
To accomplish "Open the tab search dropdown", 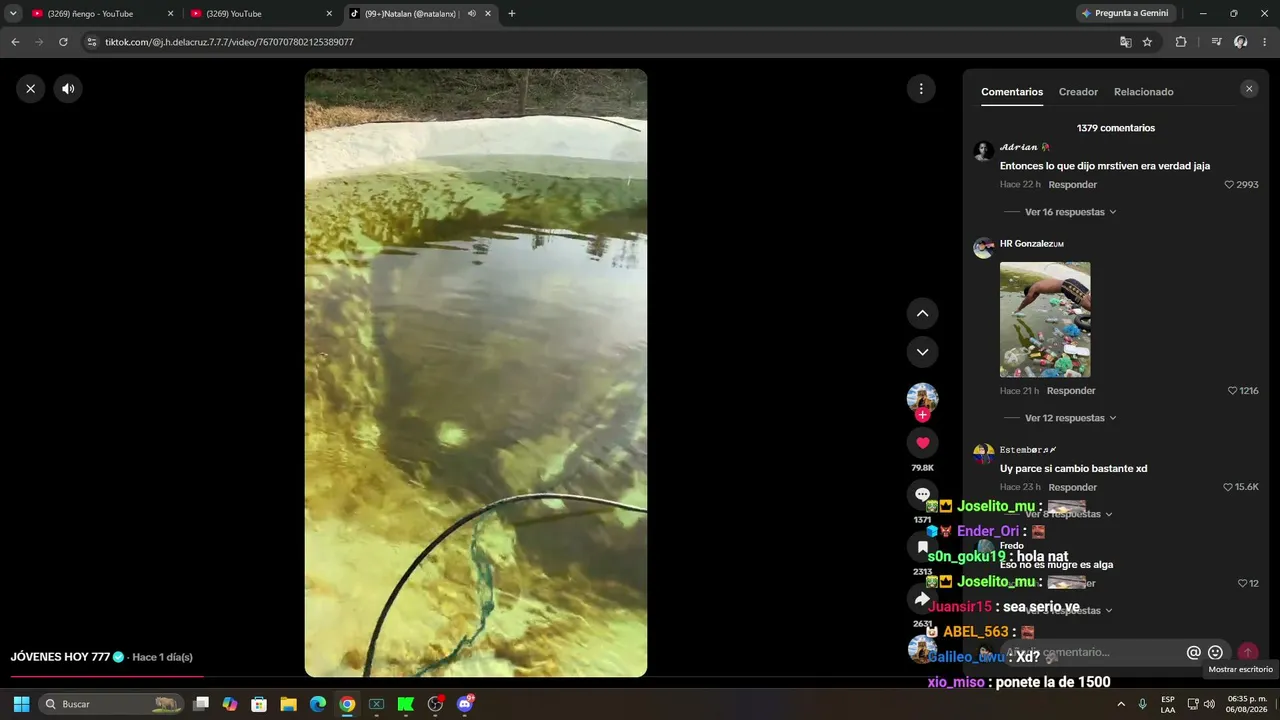I will point(13,14).
